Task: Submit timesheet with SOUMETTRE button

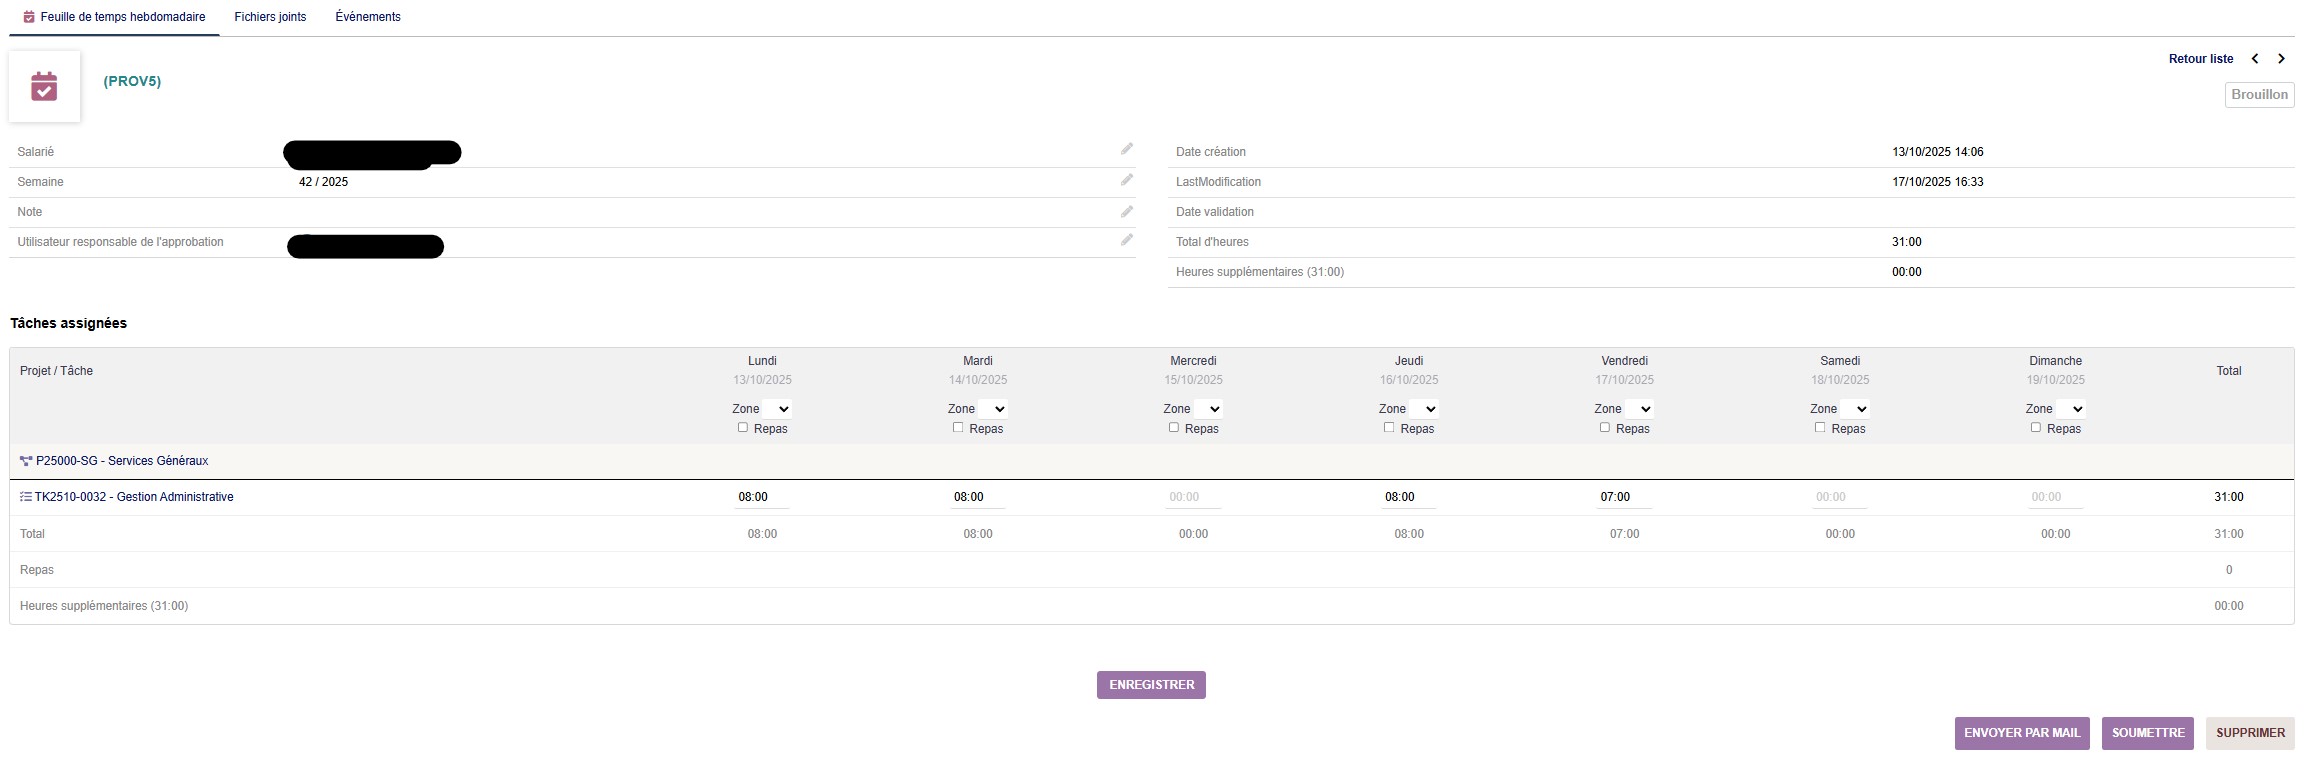Action: [2148, 733]
